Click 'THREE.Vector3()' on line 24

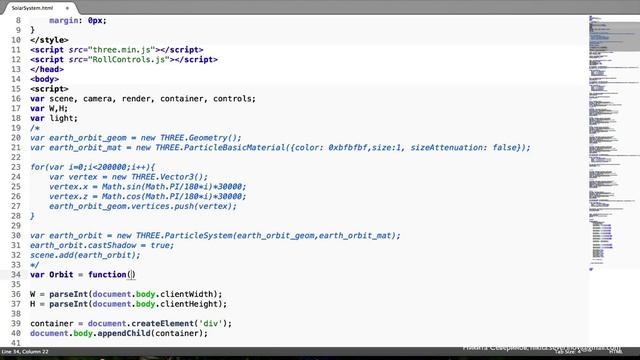click(167, 177)
